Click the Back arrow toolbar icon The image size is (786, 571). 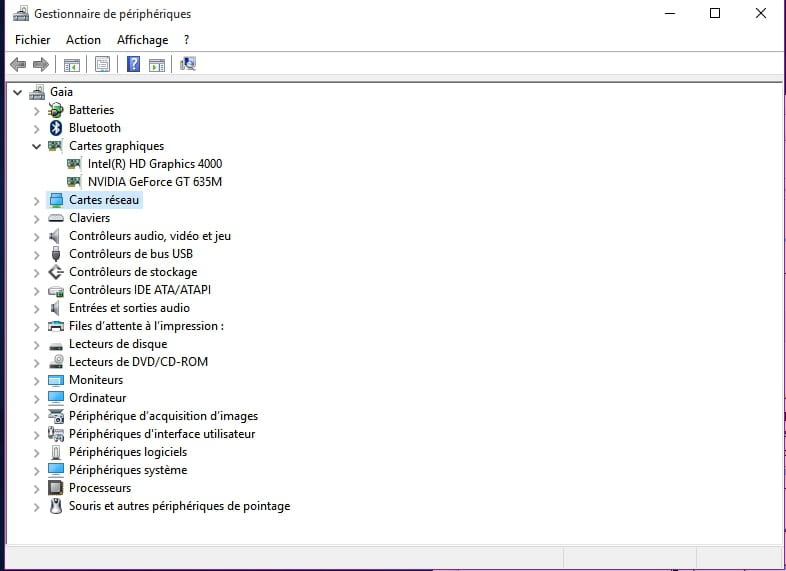(x=18, y=64)
